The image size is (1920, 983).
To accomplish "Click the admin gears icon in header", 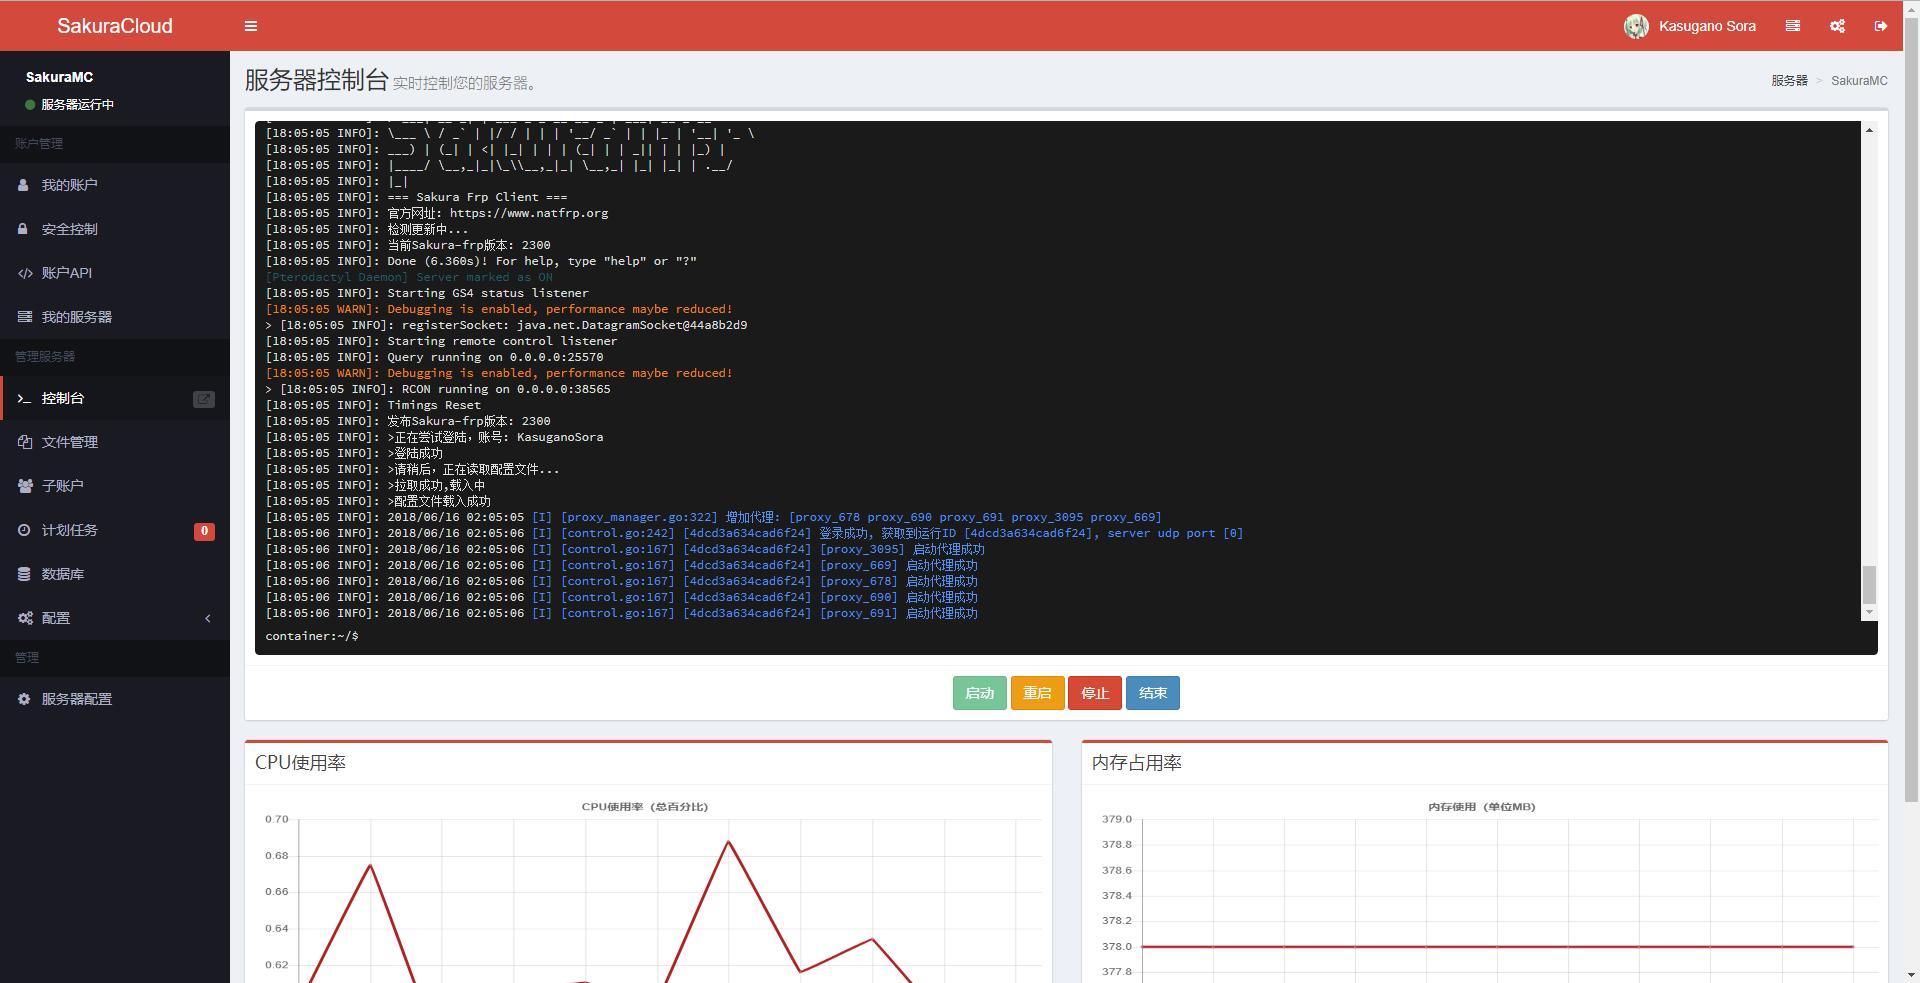I will (1837, 26).
